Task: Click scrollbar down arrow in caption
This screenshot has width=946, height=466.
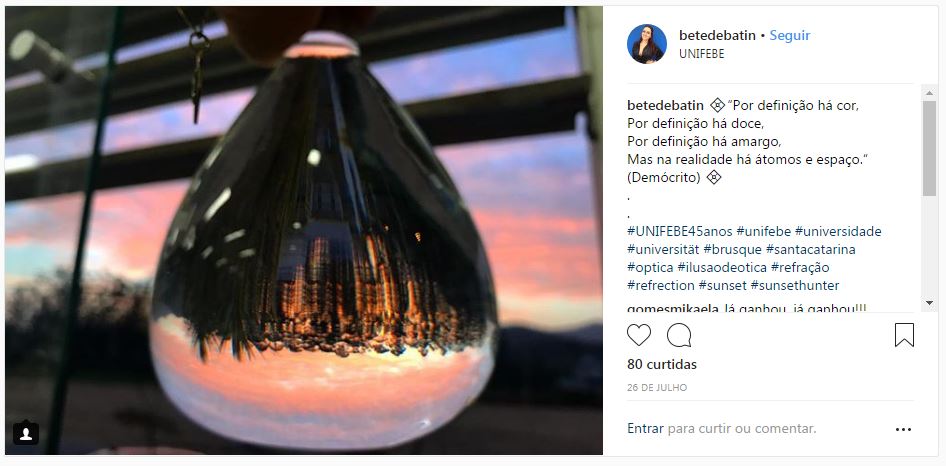Action: click(929, 302)
